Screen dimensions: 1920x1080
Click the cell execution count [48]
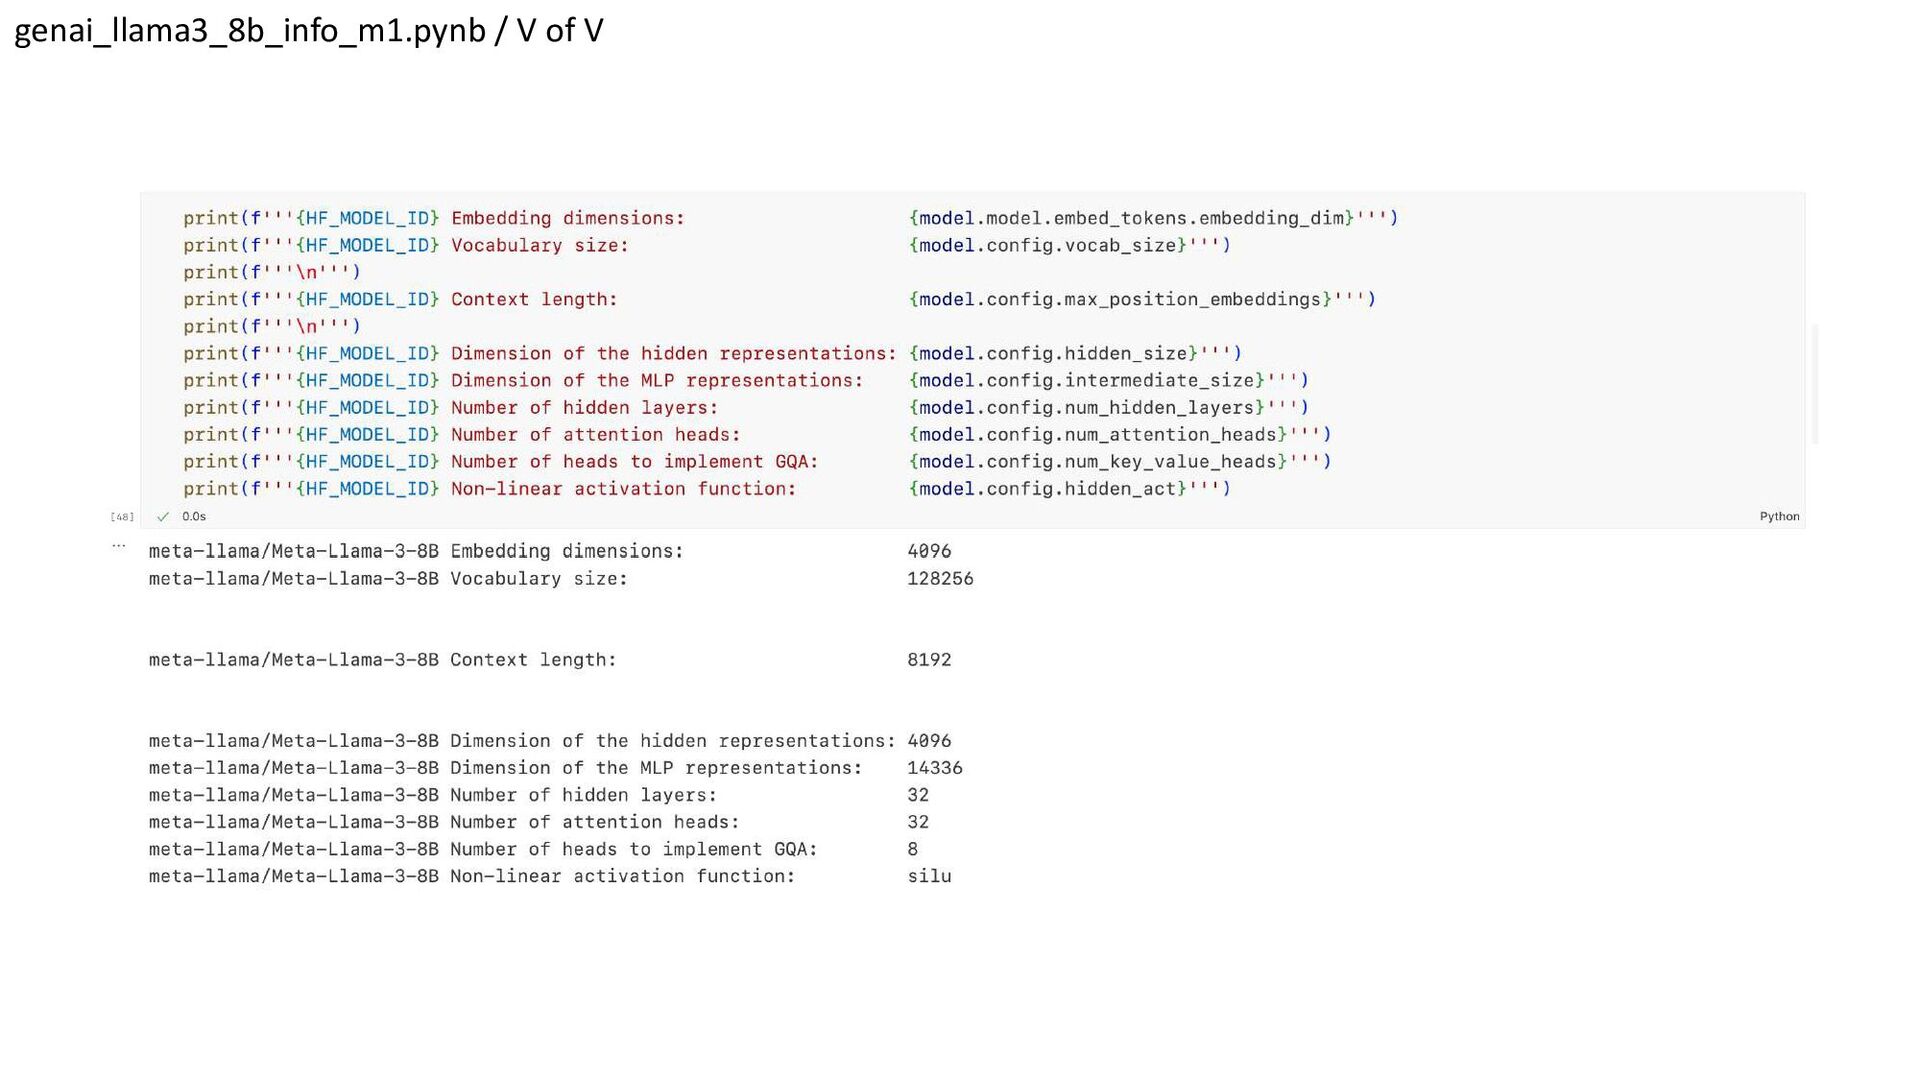122,517
